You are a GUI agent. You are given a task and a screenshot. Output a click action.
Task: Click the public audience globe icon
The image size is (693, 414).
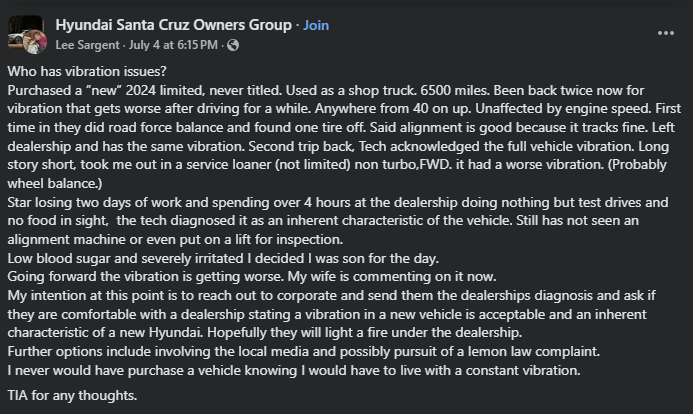tap(233, 45)
